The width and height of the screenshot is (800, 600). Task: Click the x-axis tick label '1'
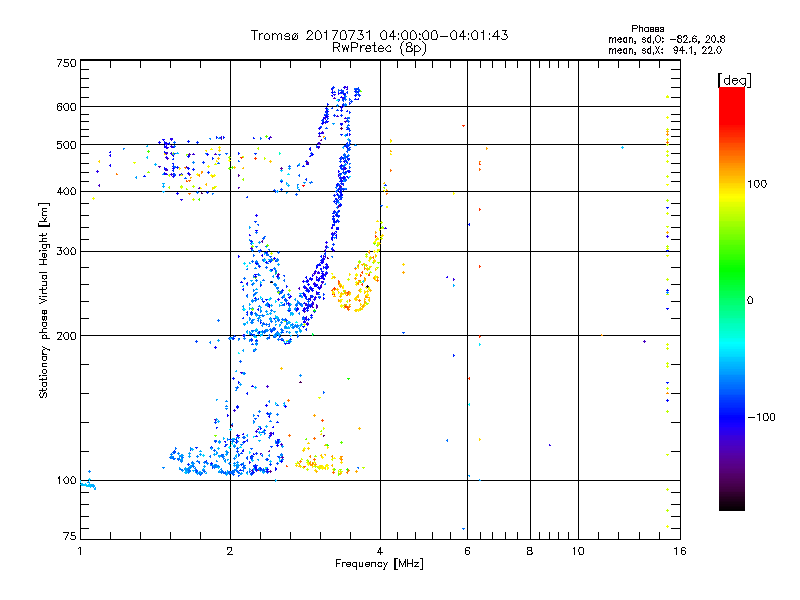tap(80, 551)
